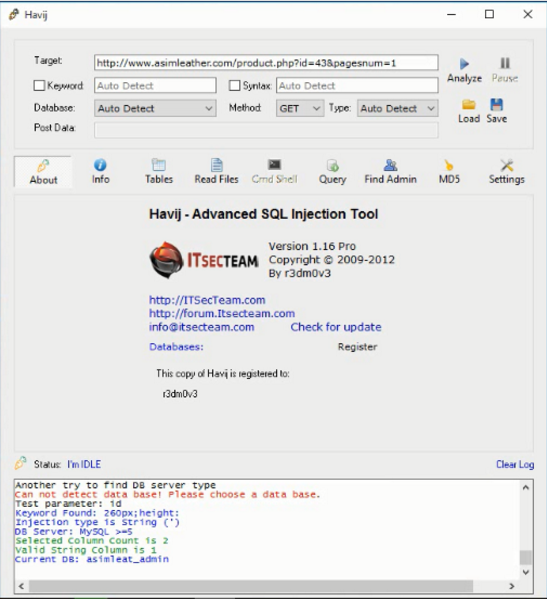
Task: Open the Method GET dropdown
Action: (300, 108)
